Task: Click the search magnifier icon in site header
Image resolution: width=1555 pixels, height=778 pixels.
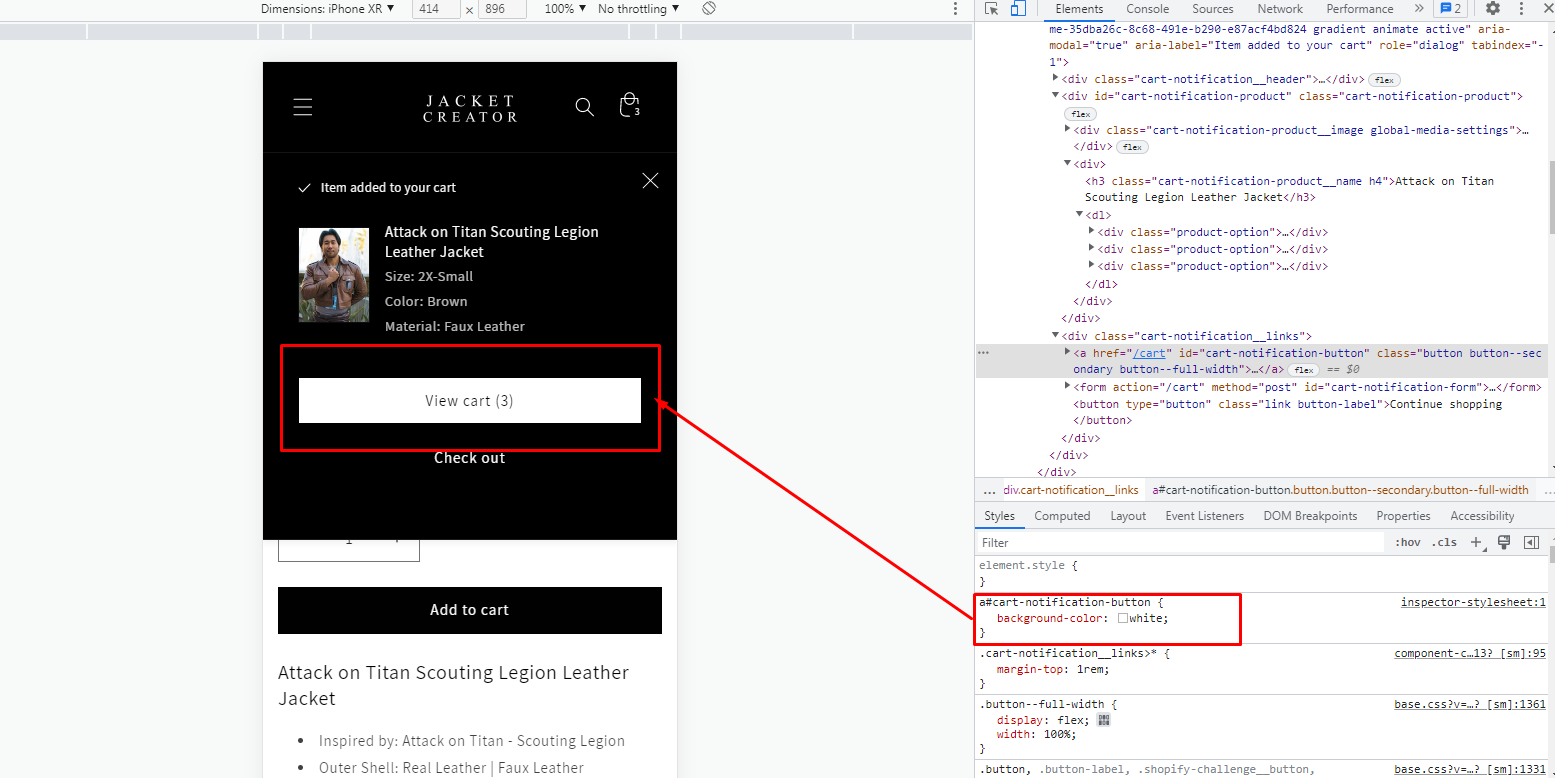Action: (585, 107)
